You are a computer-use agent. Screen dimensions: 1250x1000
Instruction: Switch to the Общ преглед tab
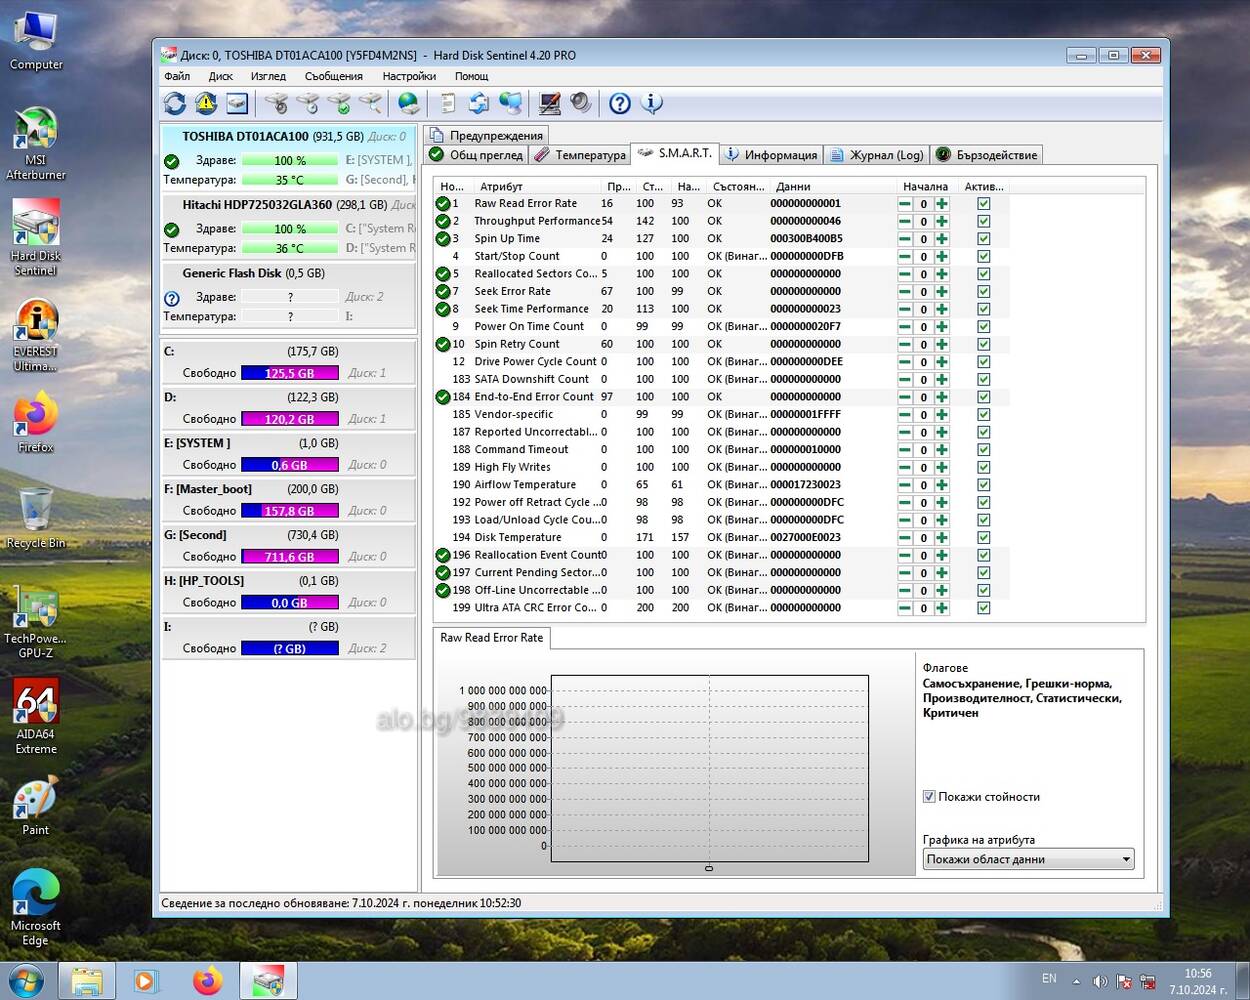pyautogui.click(x=476, y=155)
